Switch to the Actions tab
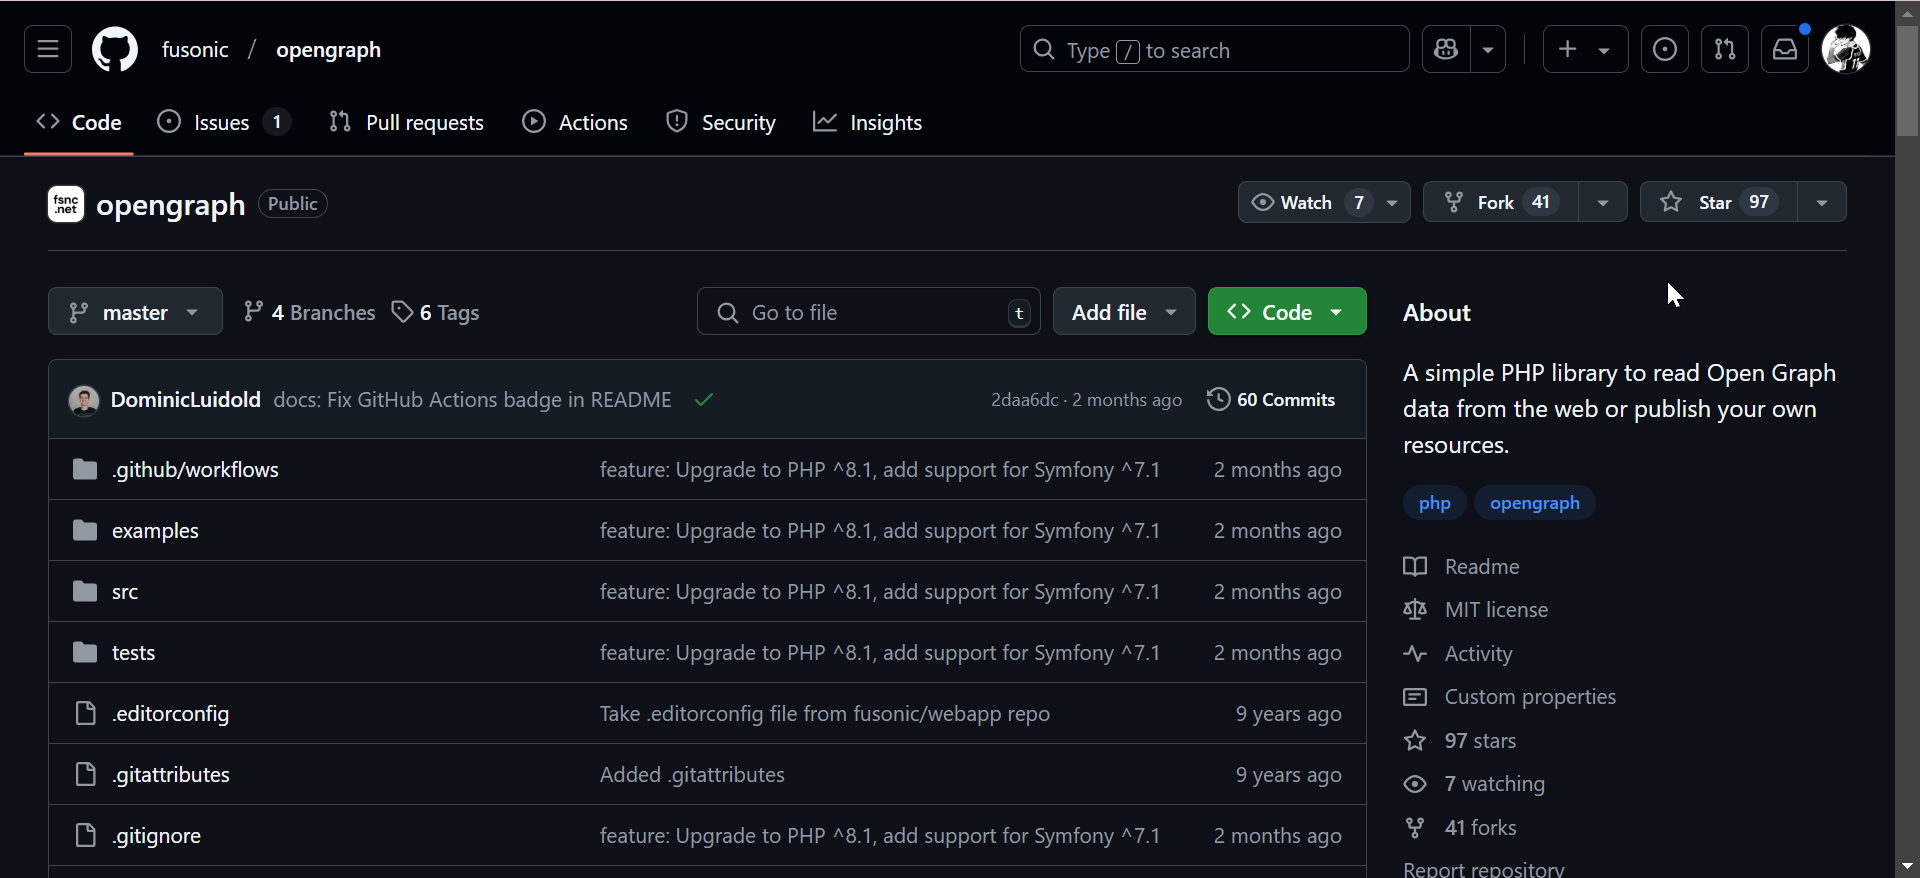Screen dimensions: 1920x878 [575, 122]
